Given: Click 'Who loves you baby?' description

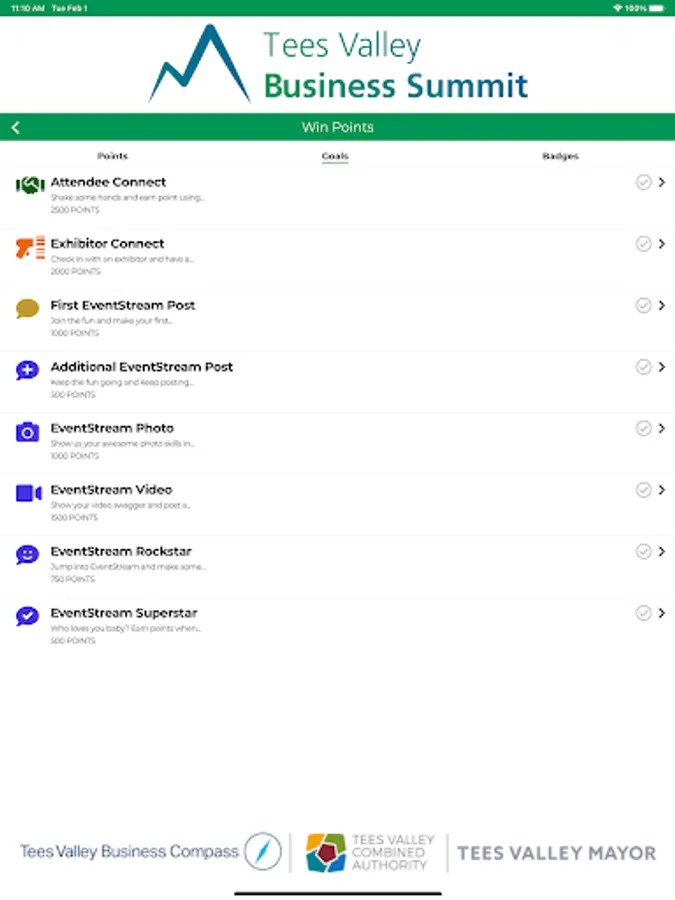Looking at the screenshot, I should click(125, 628).
